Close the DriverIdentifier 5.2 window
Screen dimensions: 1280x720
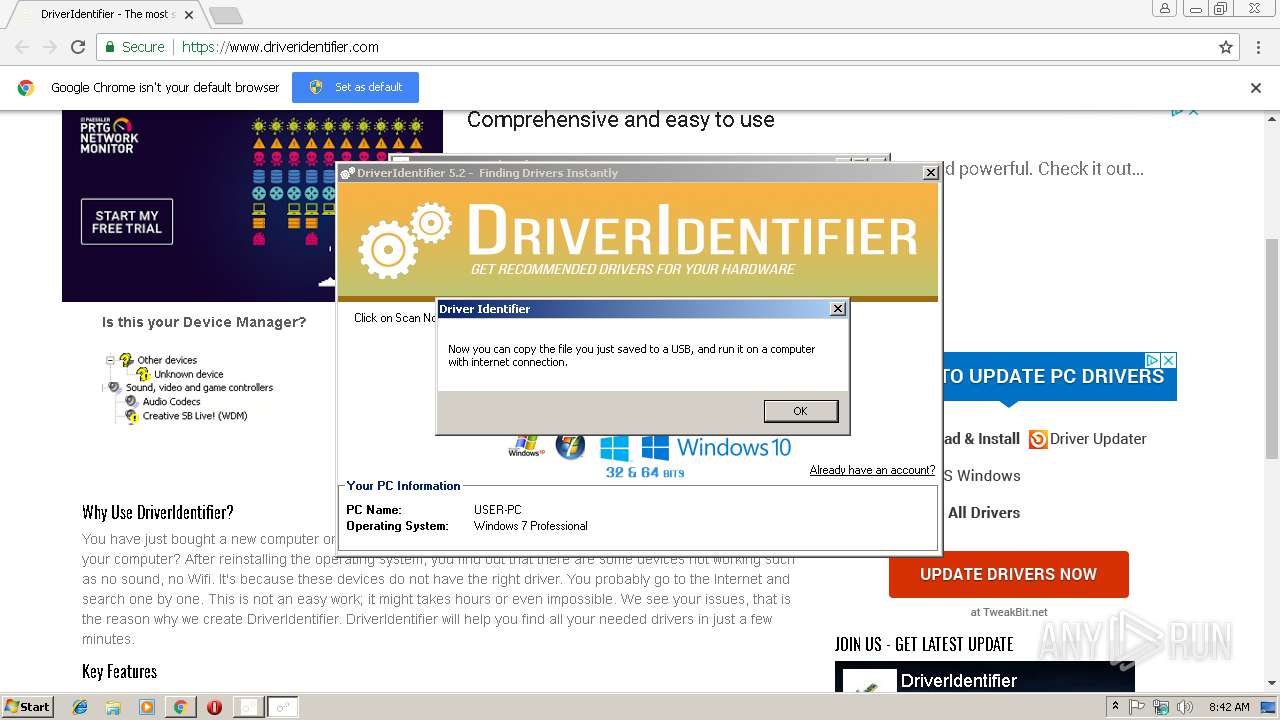pyautogui.click(x=930, y=173)
